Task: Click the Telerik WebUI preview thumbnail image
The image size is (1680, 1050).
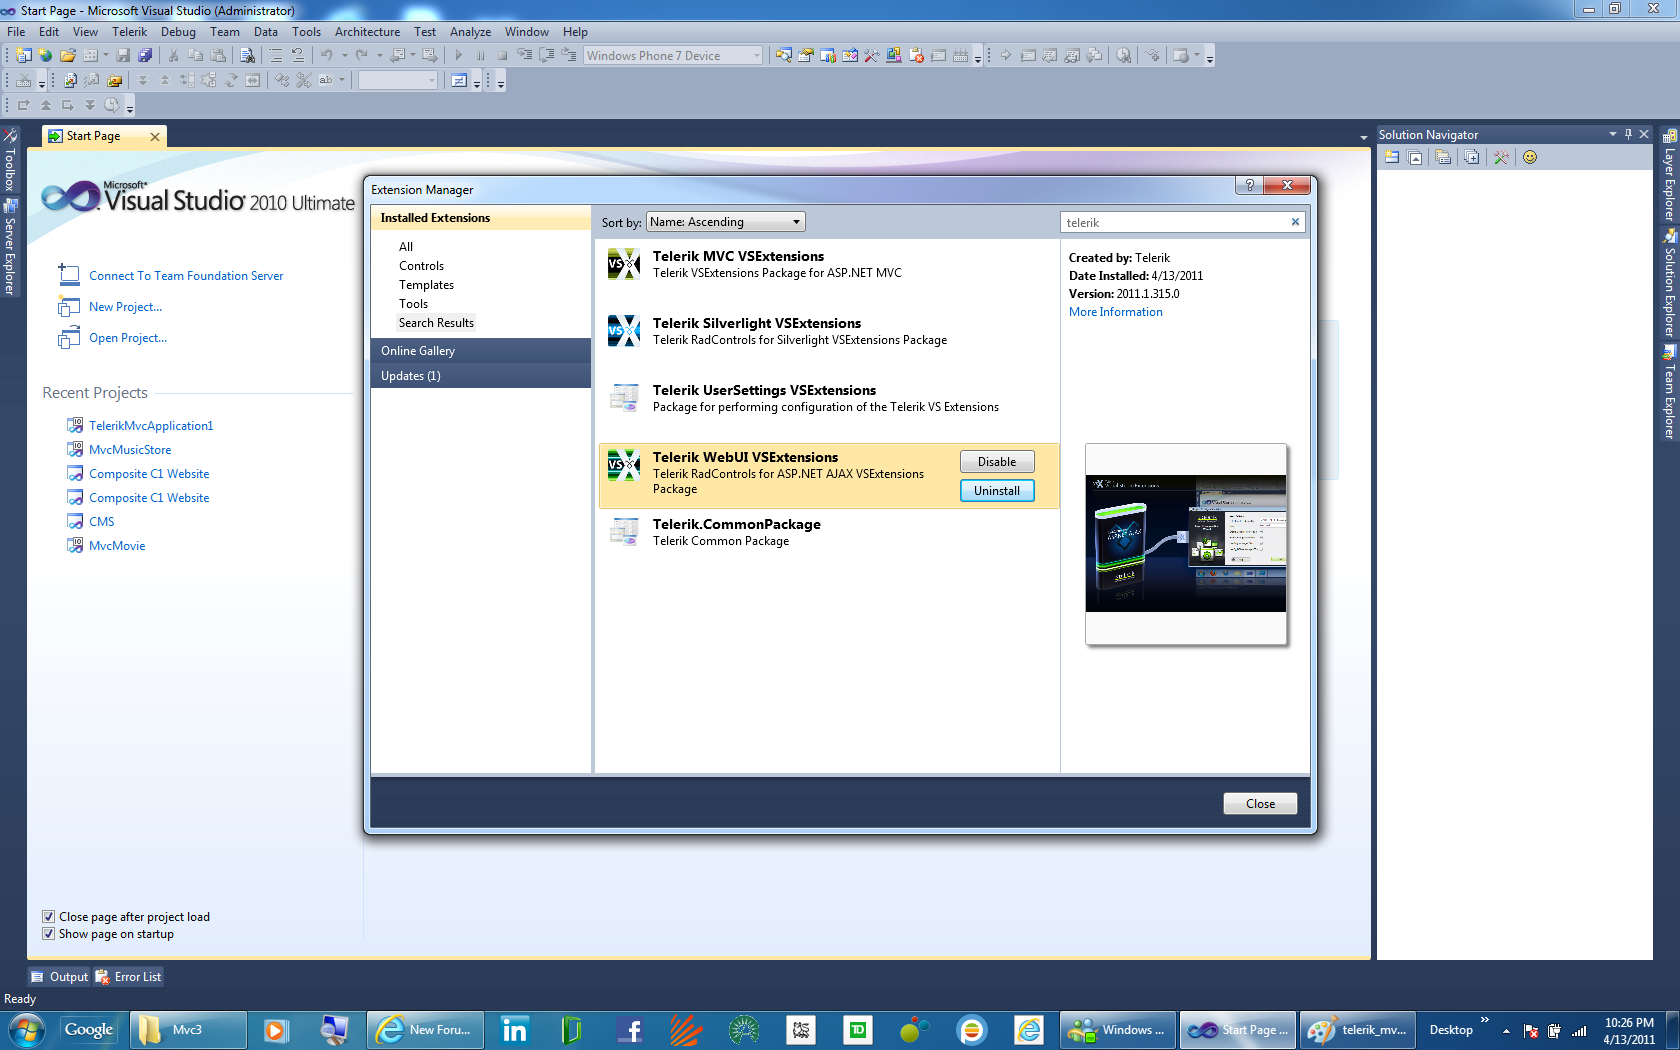Action: (x=1186, y=544)
